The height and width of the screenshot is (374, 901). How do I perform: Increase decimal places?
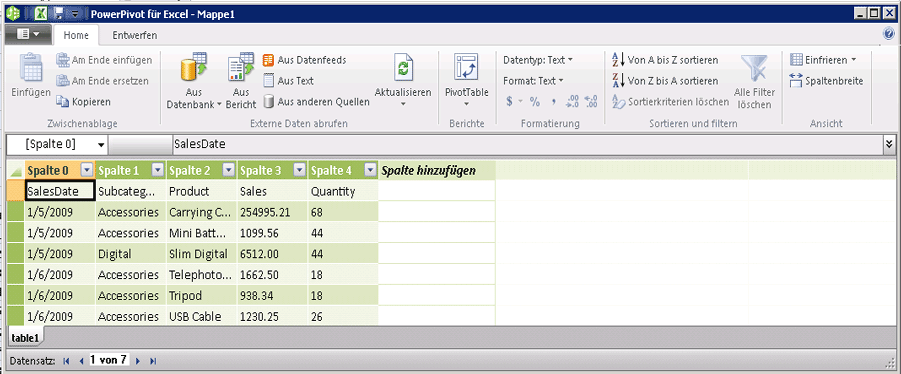pos(572,102)
